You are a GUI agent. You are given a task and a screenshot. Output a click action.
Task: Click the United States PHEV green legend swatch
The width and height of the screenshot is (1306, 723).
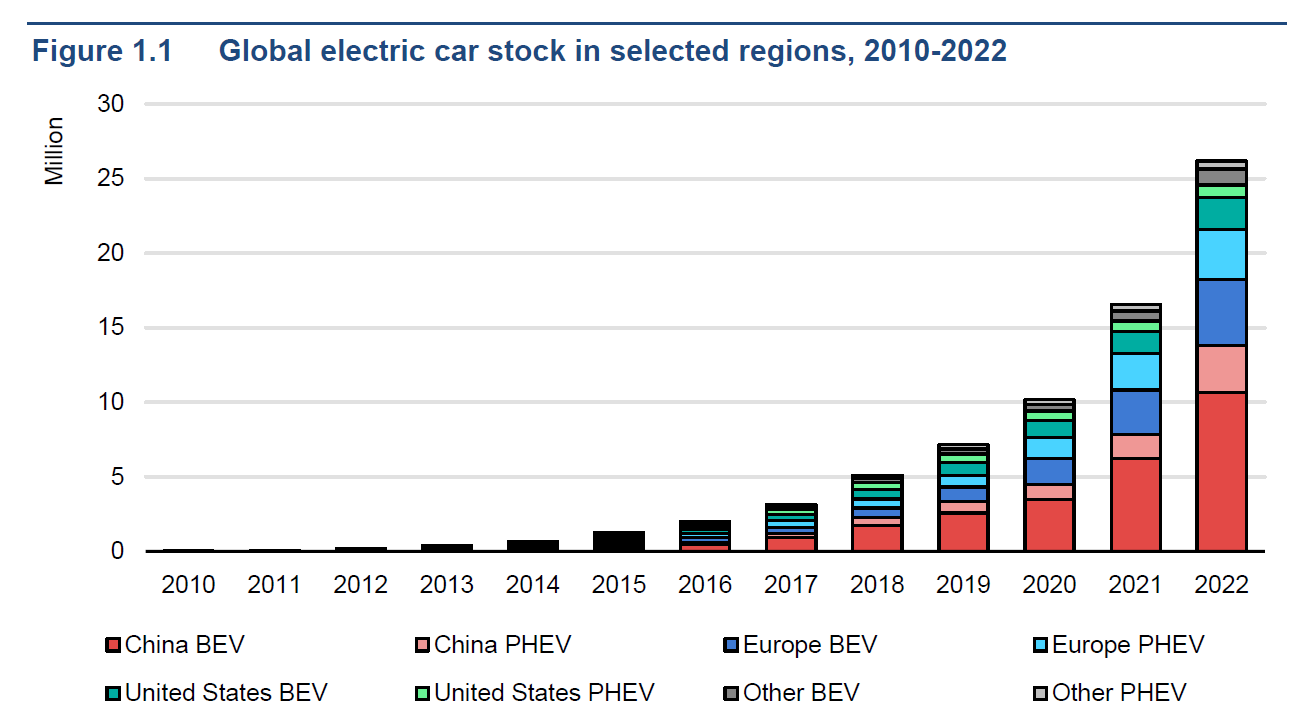pyautogui.click(x=422, y=693)
